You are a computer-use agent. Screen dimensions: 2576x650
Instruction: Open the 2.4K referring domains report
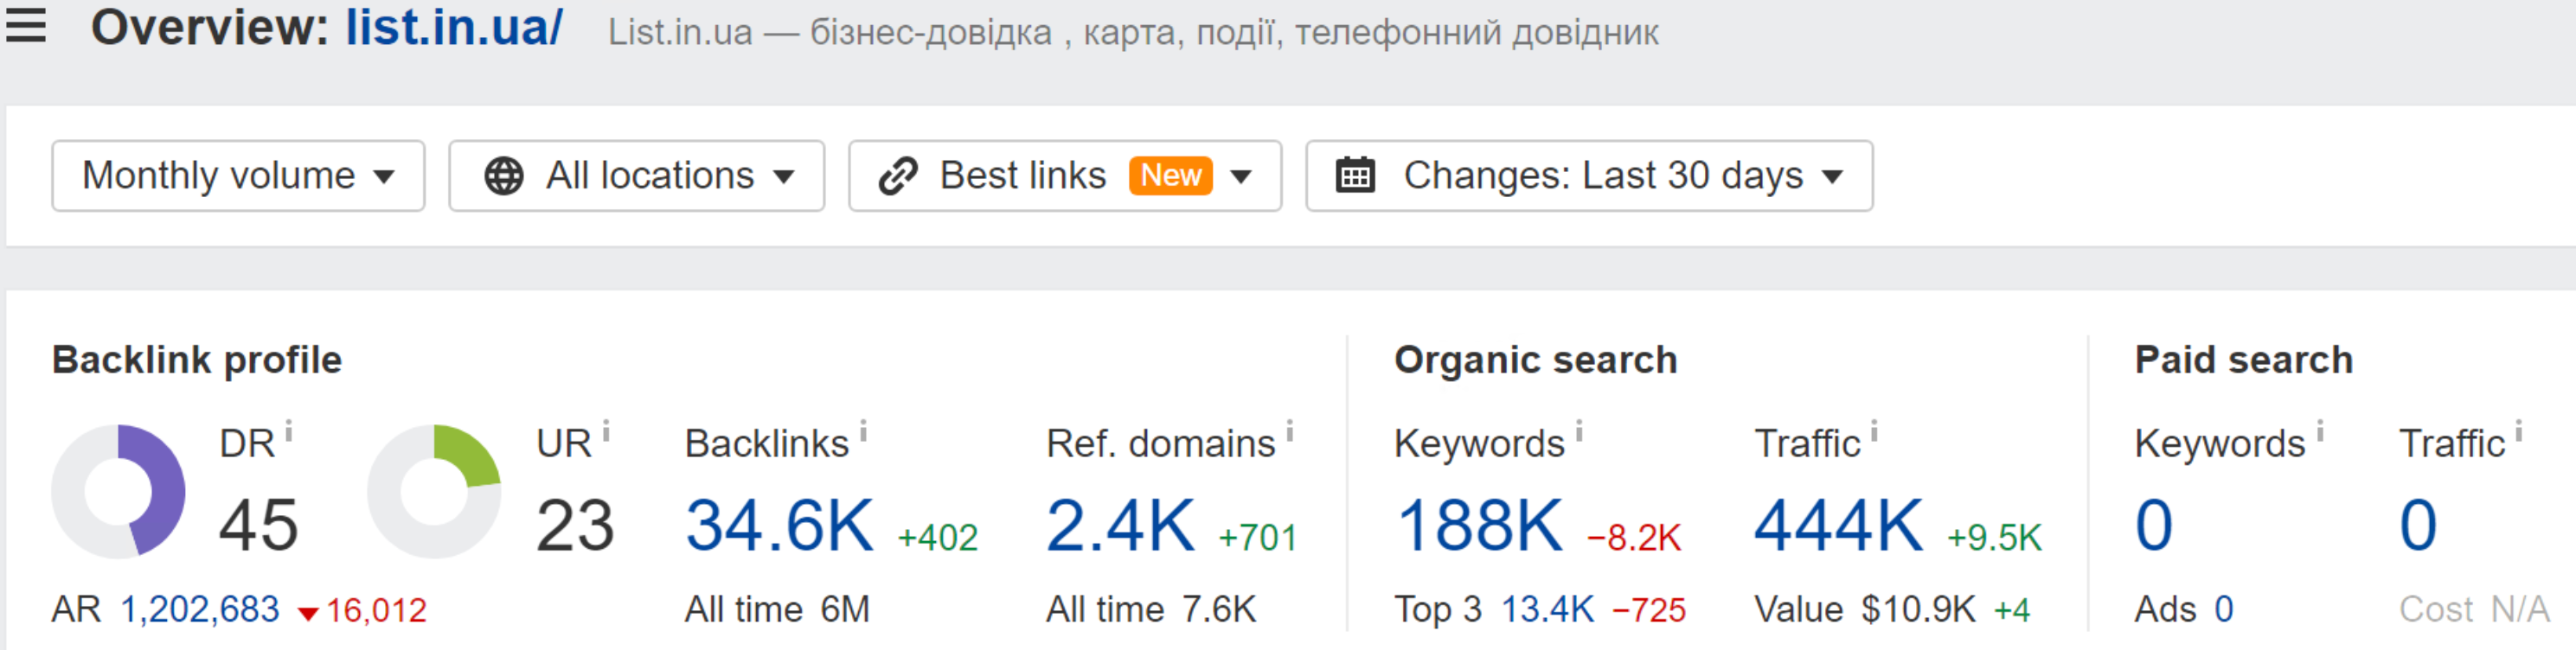(x=1120, y=526)
